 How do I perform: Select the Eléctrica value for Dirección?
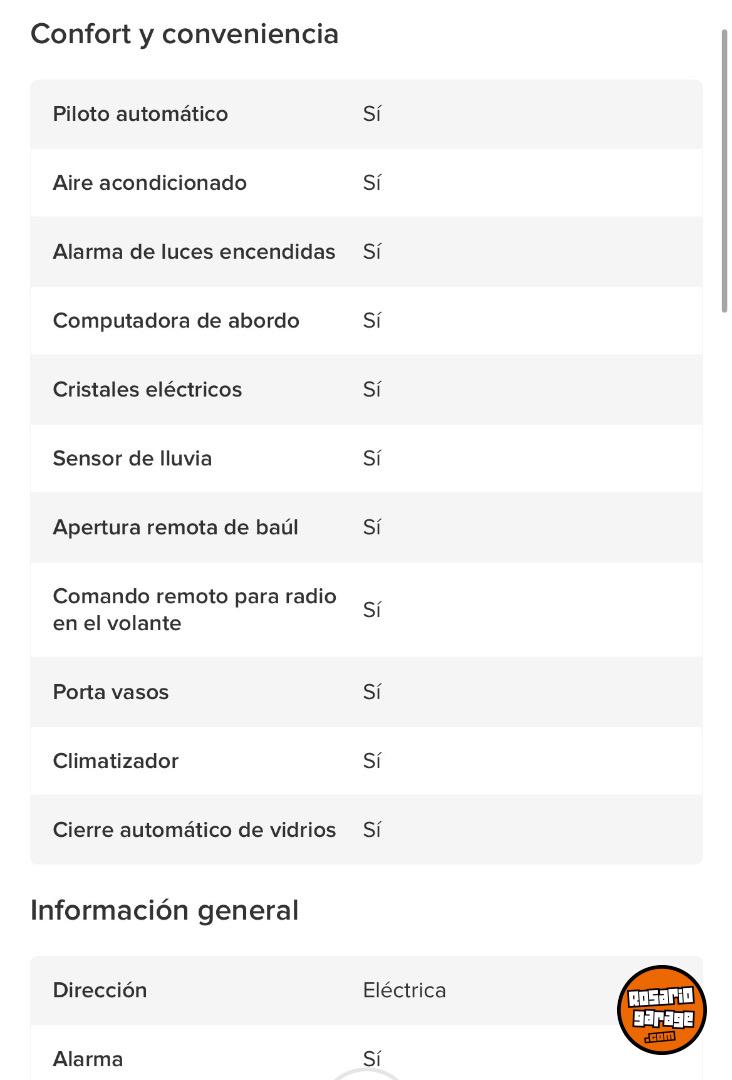pos(404,990)
